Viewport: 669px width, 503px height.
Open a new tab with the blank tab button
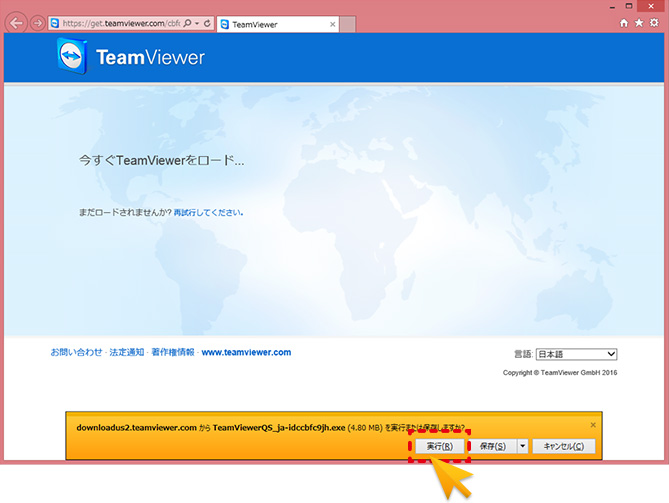click(x=348, y=24)
